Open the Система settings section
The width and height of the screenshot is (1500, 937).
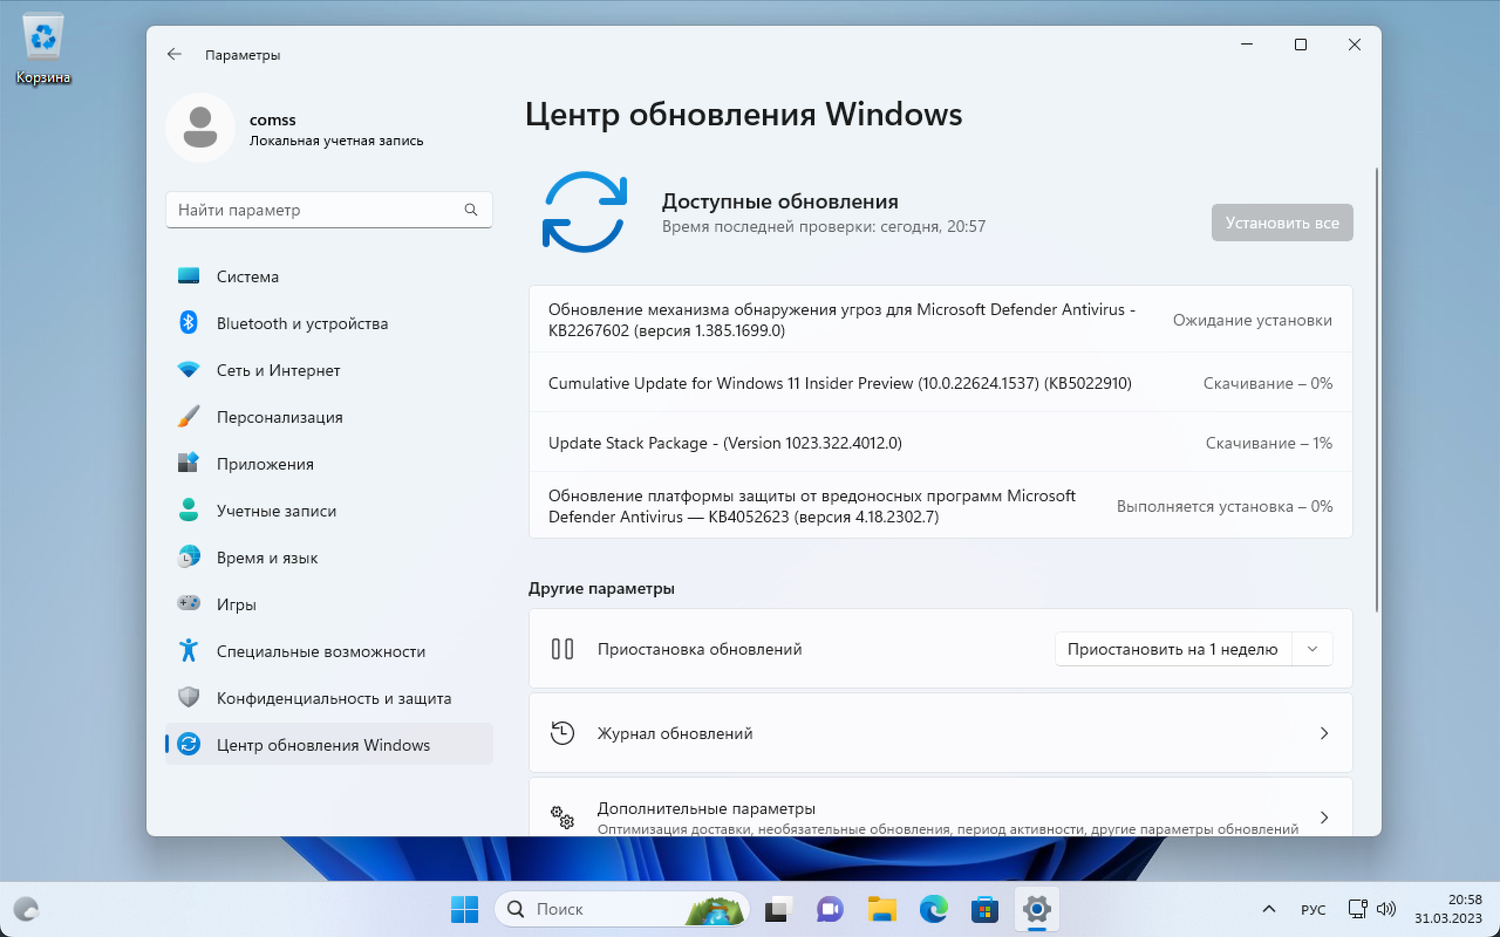(329, 276)
